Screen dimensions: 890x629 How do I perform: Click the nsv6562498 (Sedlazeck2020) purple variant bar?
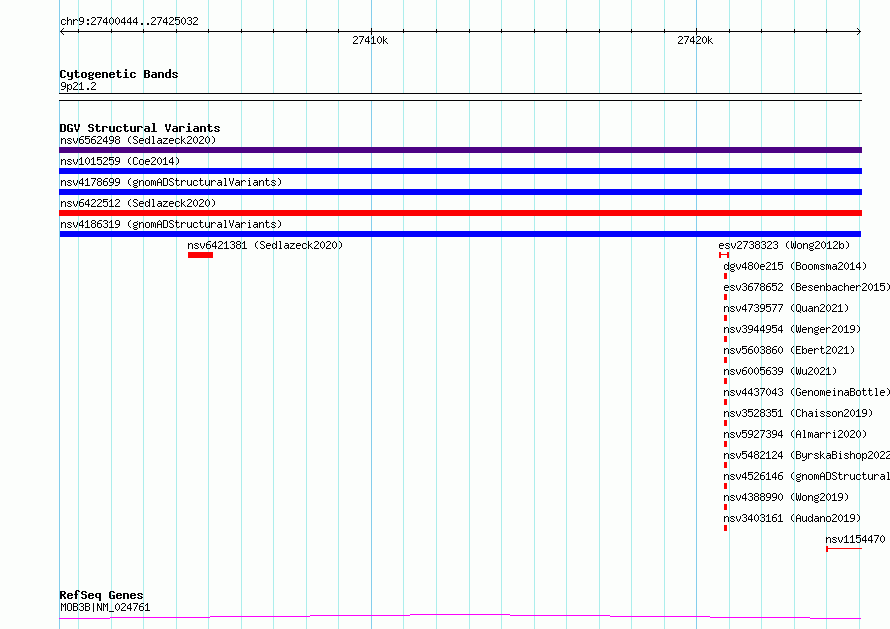460,150
